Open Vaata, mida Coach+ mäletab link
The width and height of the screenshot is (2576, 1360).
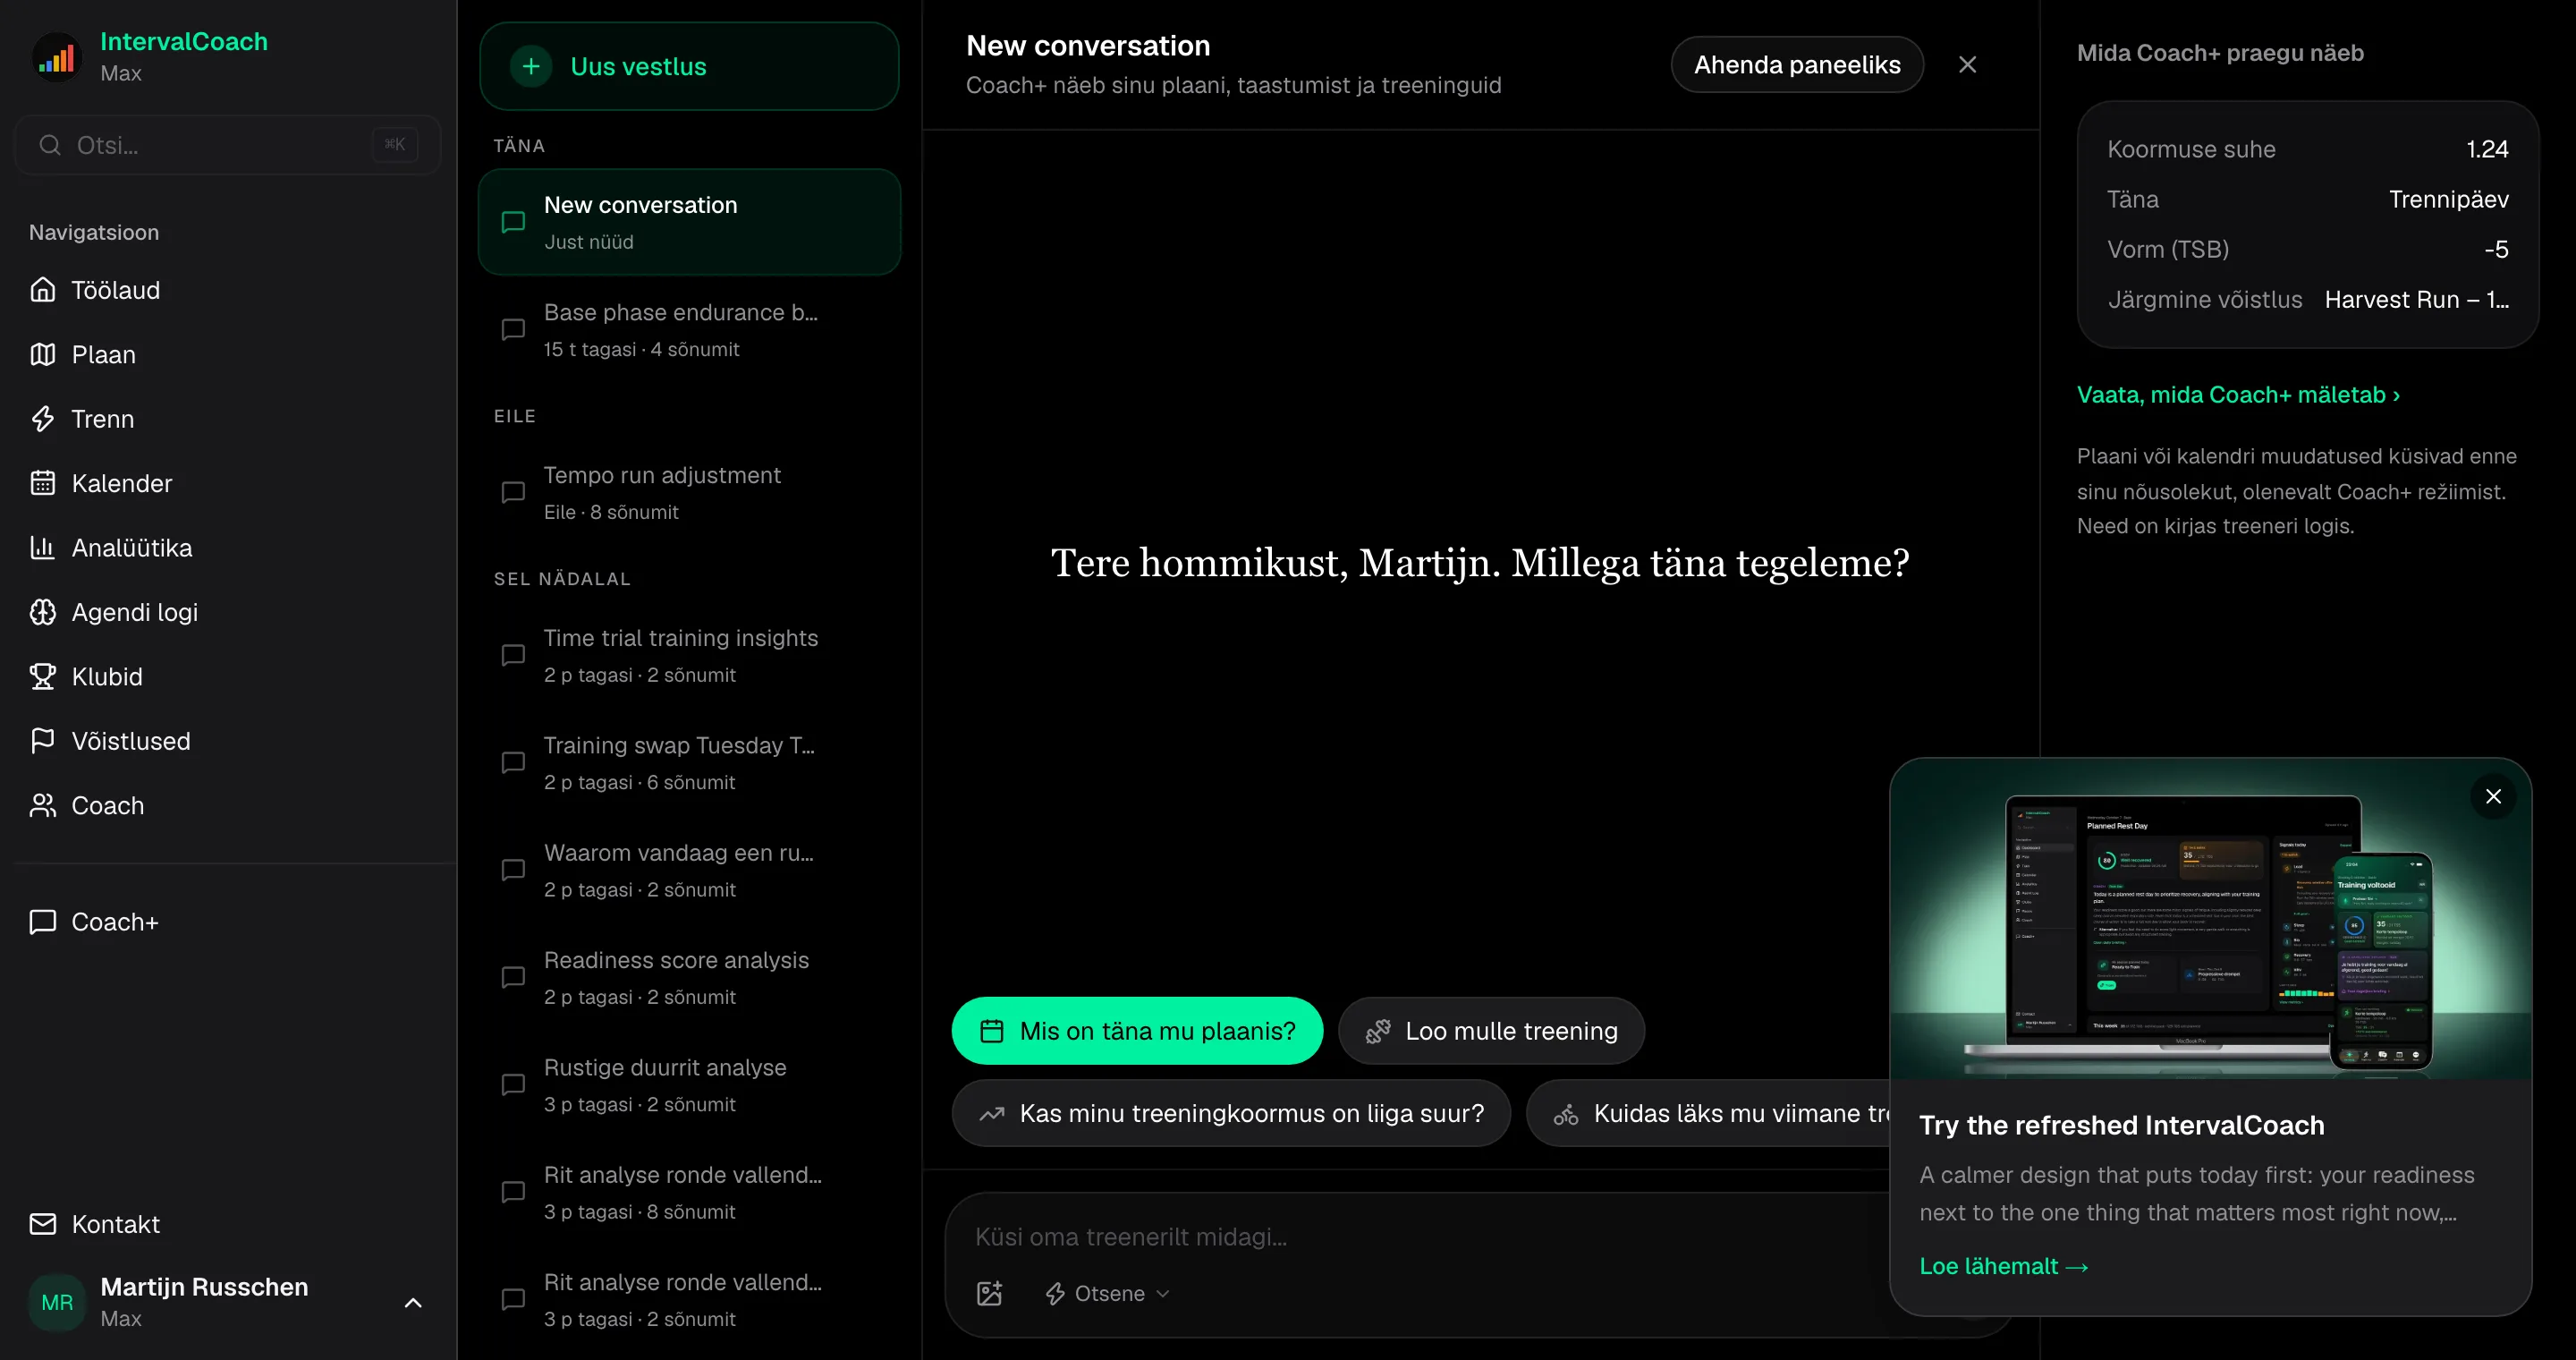[x=2238, y=395]
